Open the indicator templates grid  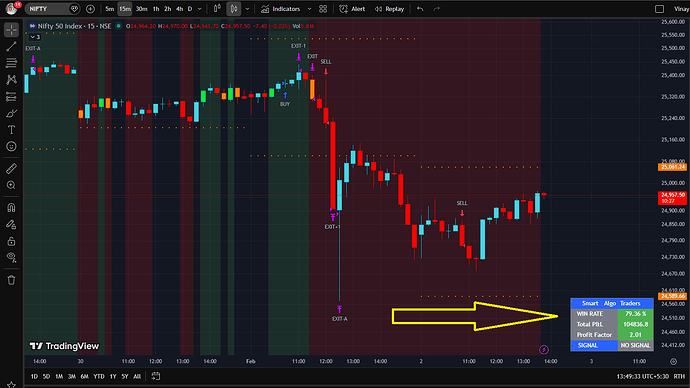323,9
